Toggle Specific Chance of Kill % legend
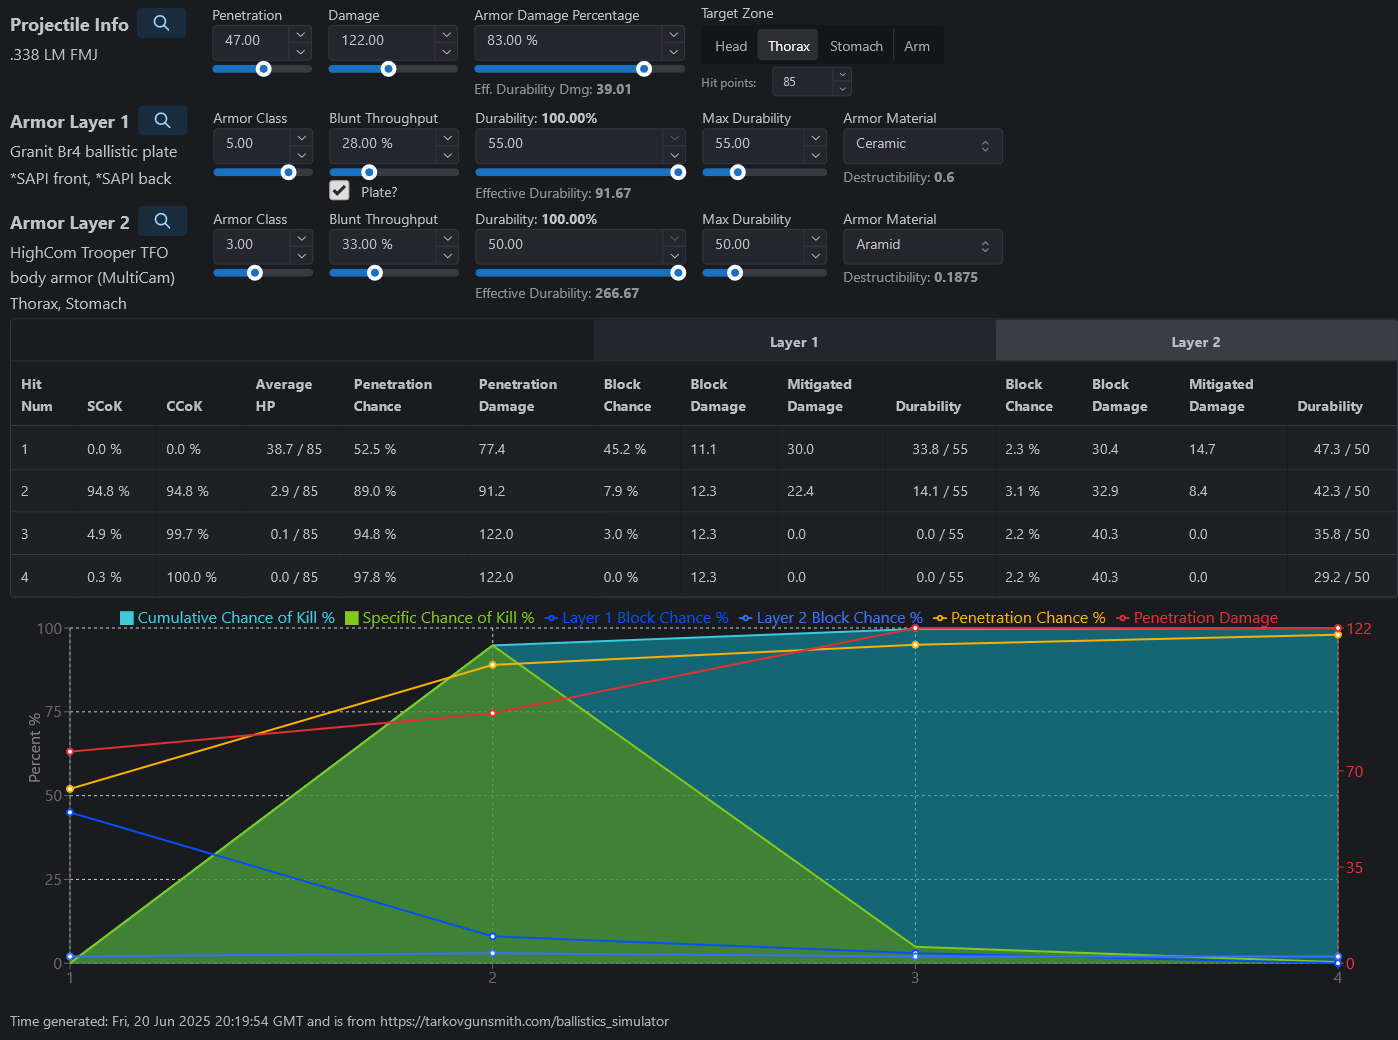Screen dimensions: 1398x1040 pyautogui.click(x=440, y=618)
